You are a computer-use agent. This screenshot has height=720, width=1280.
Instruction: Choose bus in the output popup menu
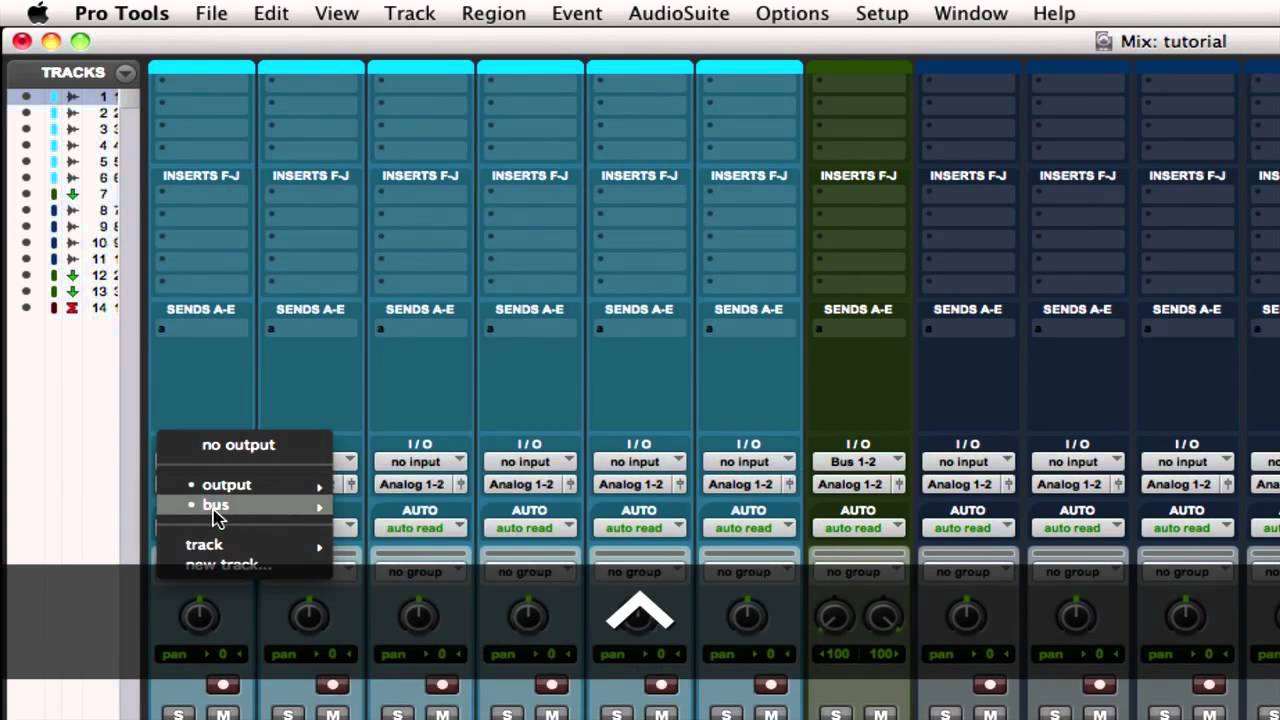(x=243, y=505)
